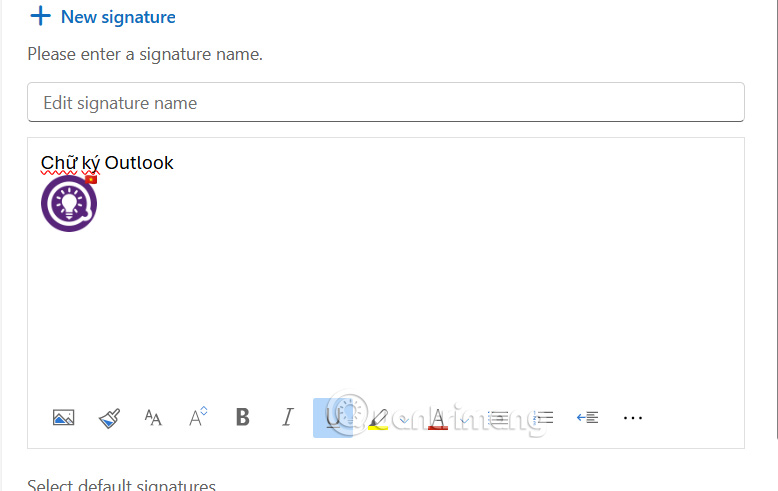
Task: Click the signature text 'Chữ ký Outlook'
Action: click(x=107, y=163)
